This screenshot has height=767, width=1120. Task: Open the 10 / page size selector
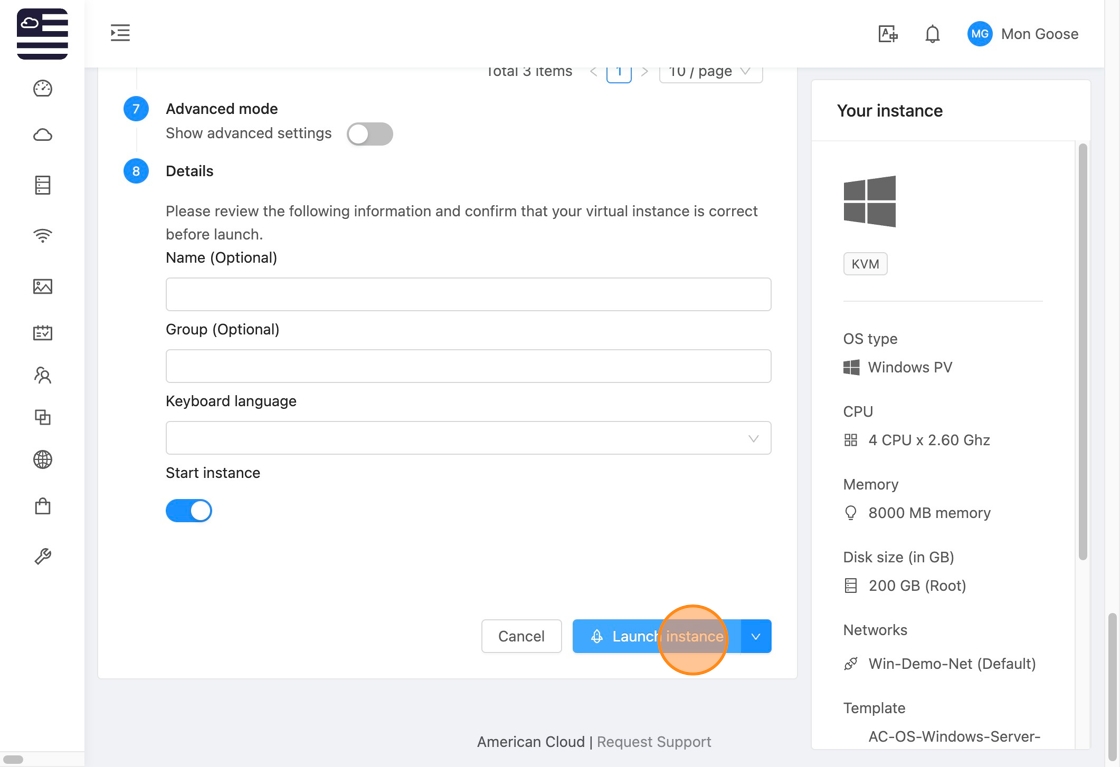[710, 72]
